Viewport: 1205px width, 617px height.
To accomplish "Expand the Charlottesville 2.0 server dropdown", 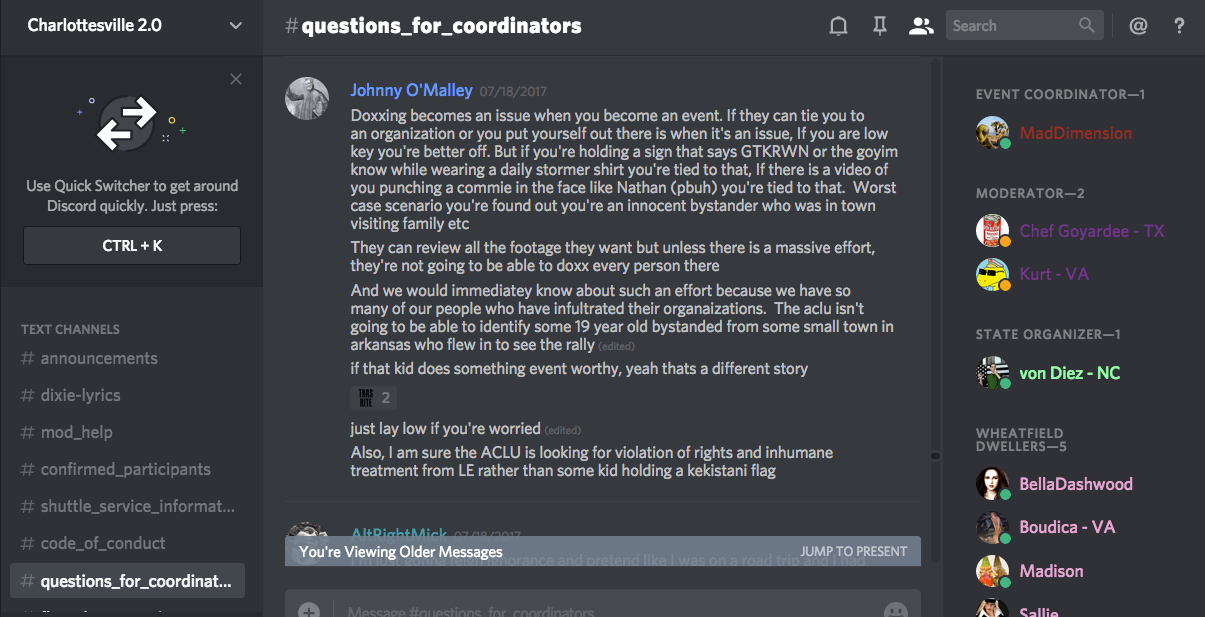I will [235, 25].
